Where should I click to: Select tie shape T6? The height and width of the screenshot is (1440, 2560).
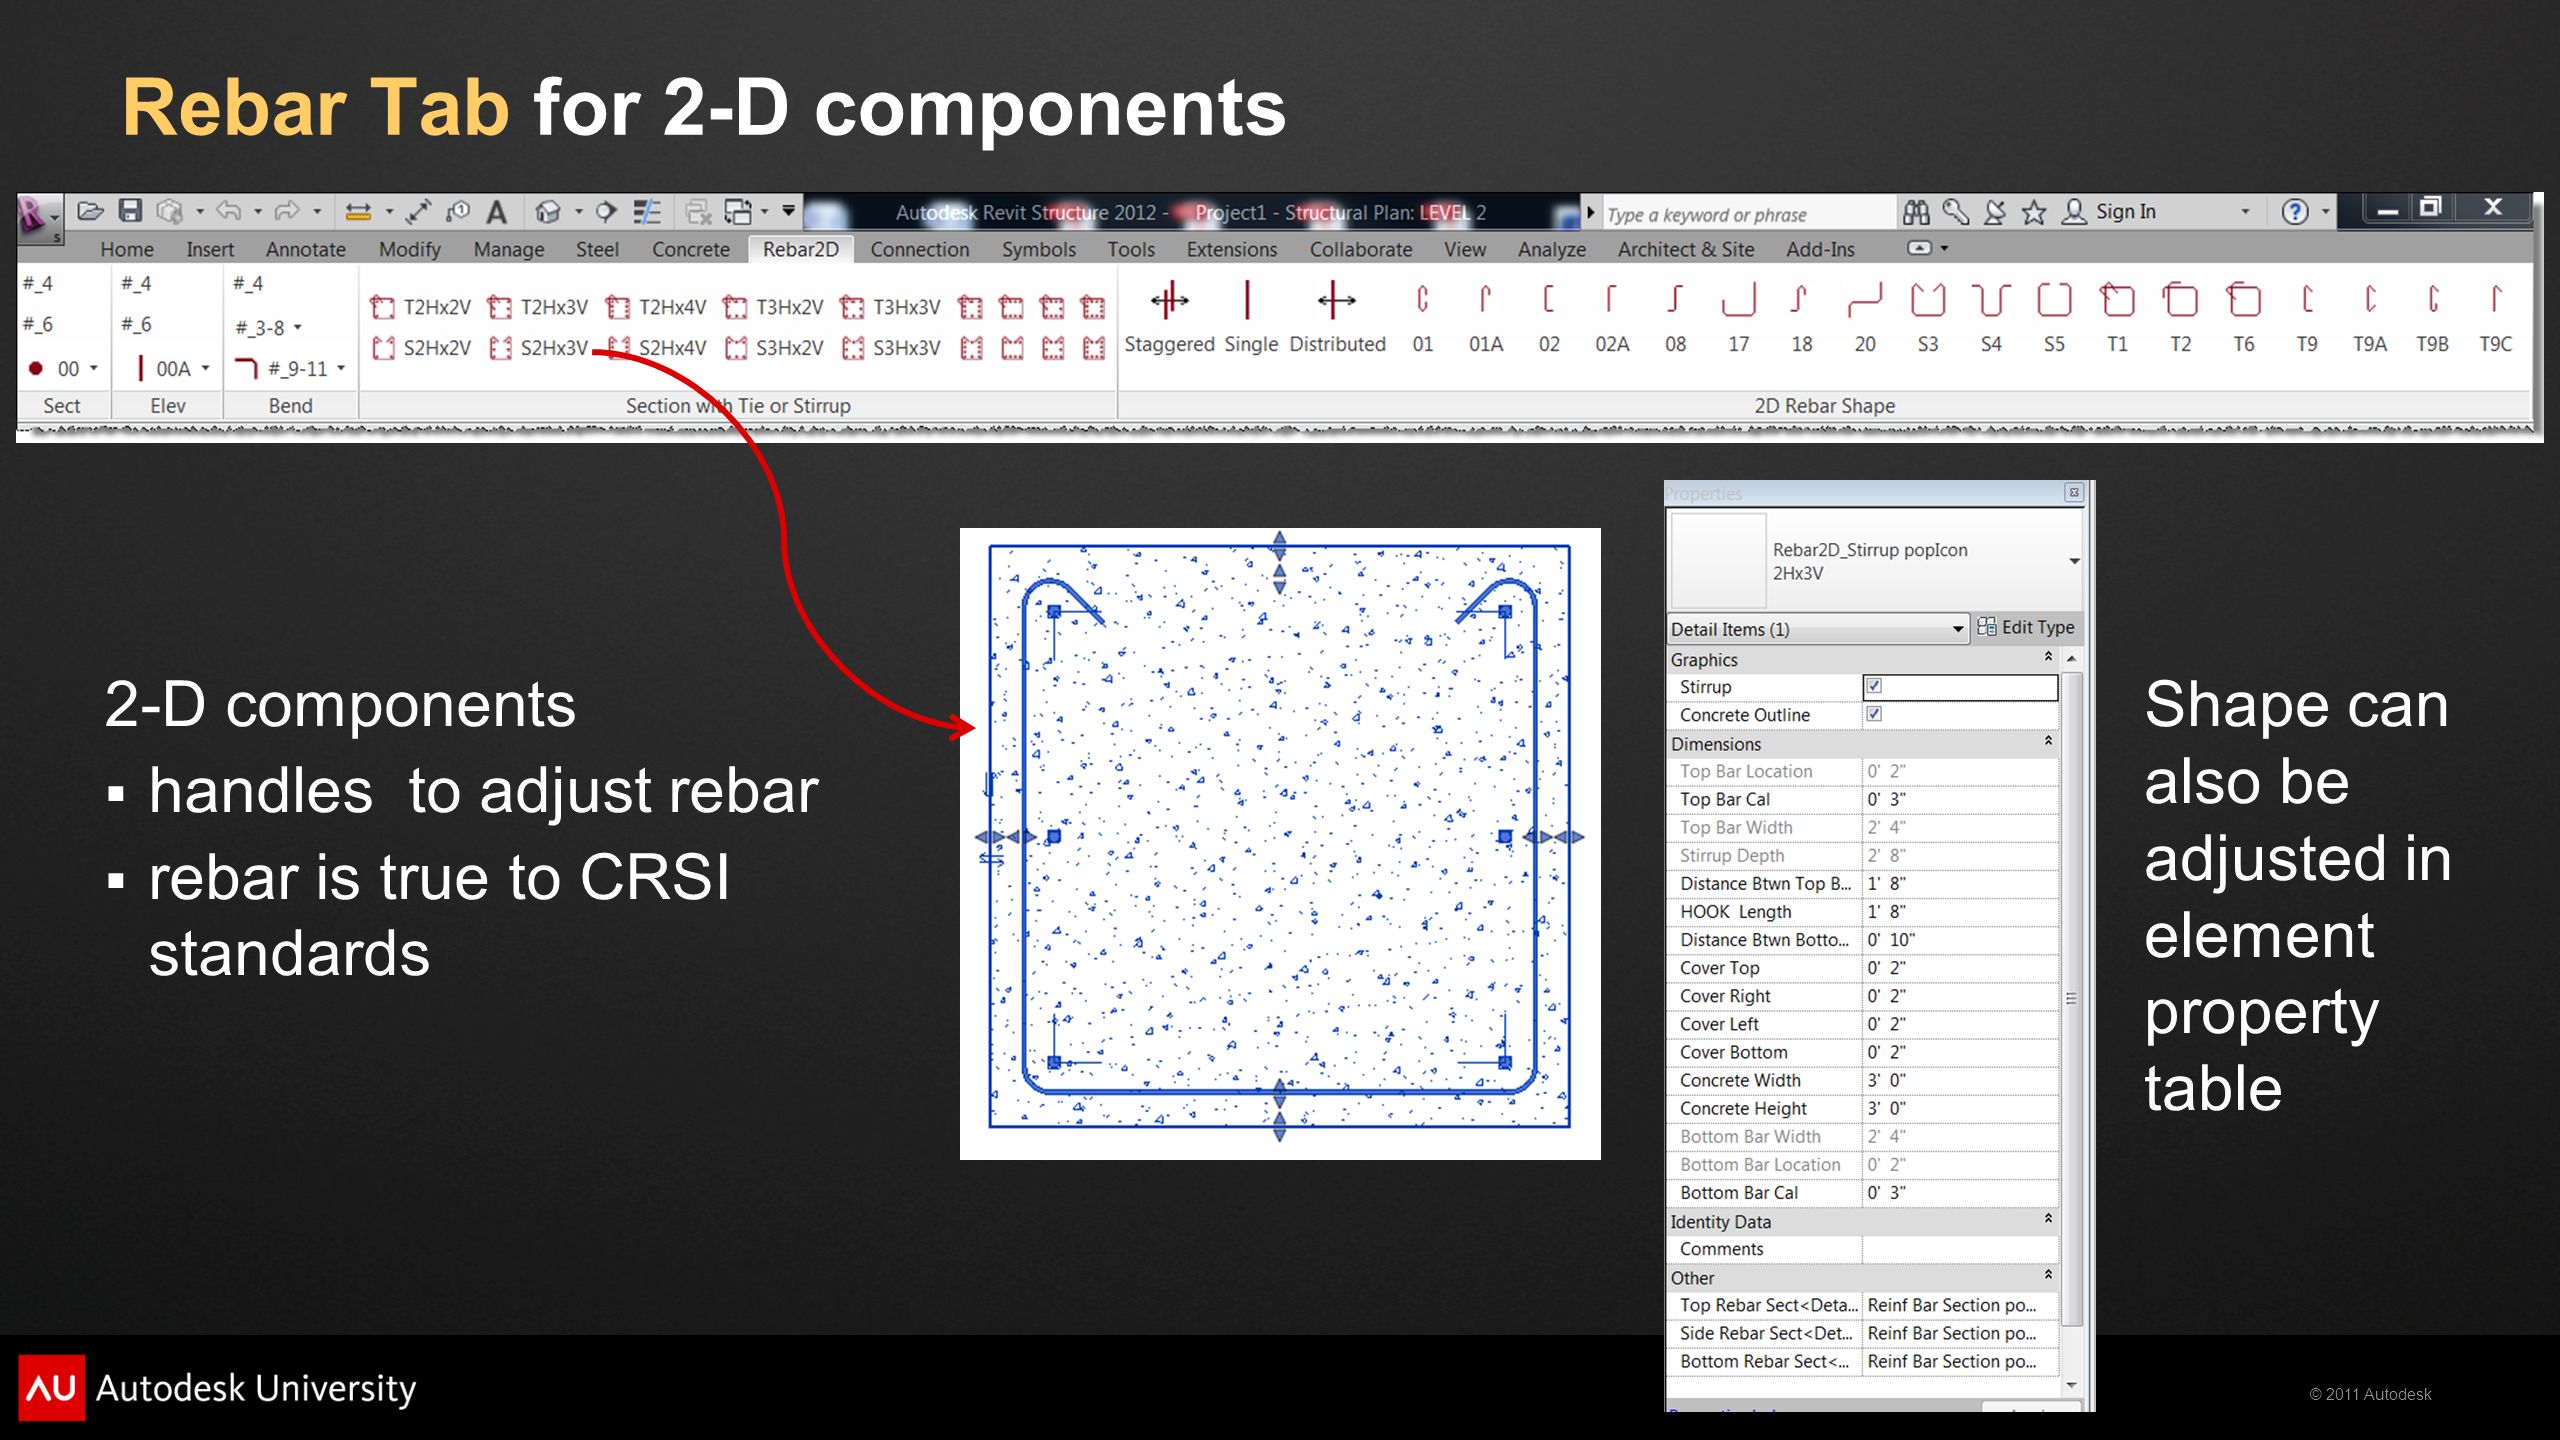[2243, 318]
